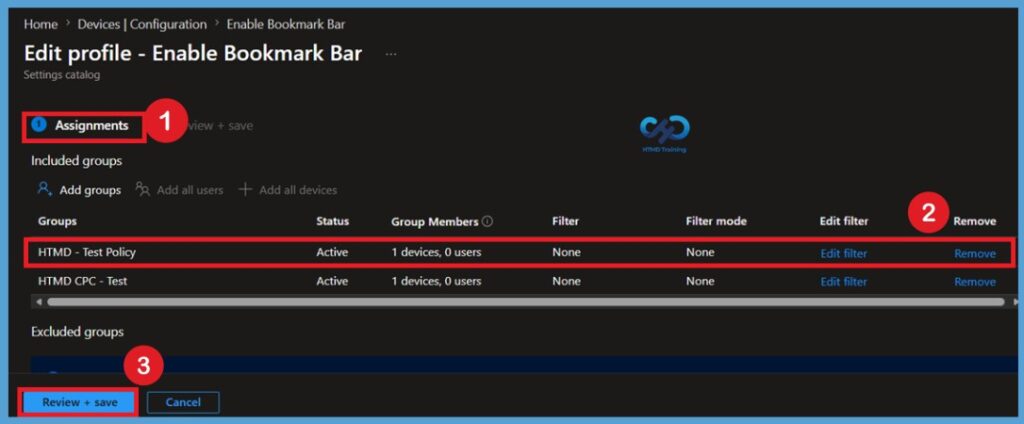This screenshot has width=1024, height=424.
Task: Open the ellipsis menu beside profile title
Action: [391, 54]
